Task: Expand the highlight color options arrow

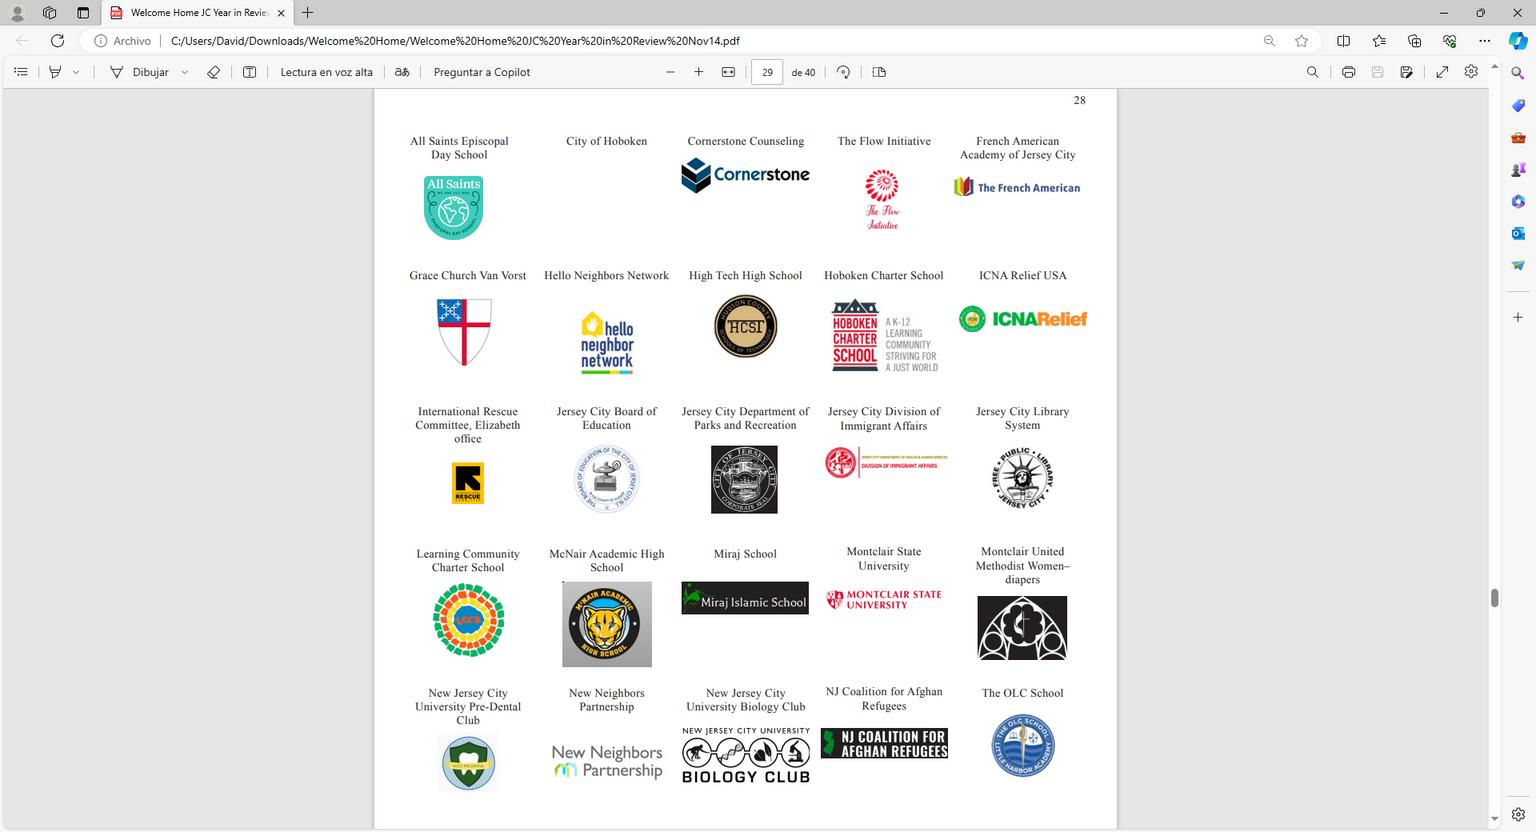Action: click(76, 72)
